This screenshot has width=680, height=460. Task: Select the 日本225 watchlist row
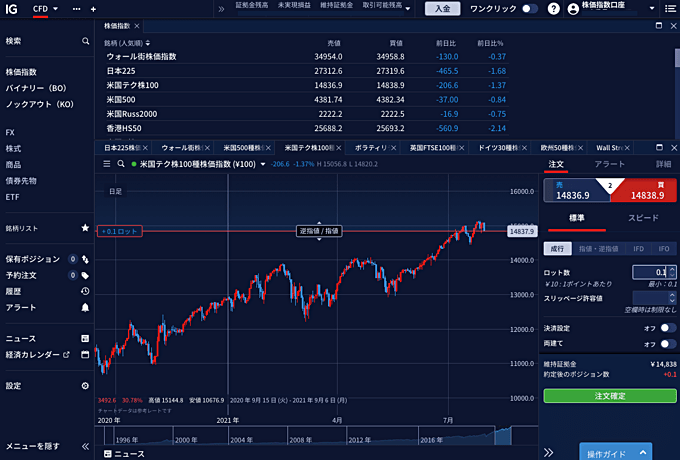tap(306, 71)
